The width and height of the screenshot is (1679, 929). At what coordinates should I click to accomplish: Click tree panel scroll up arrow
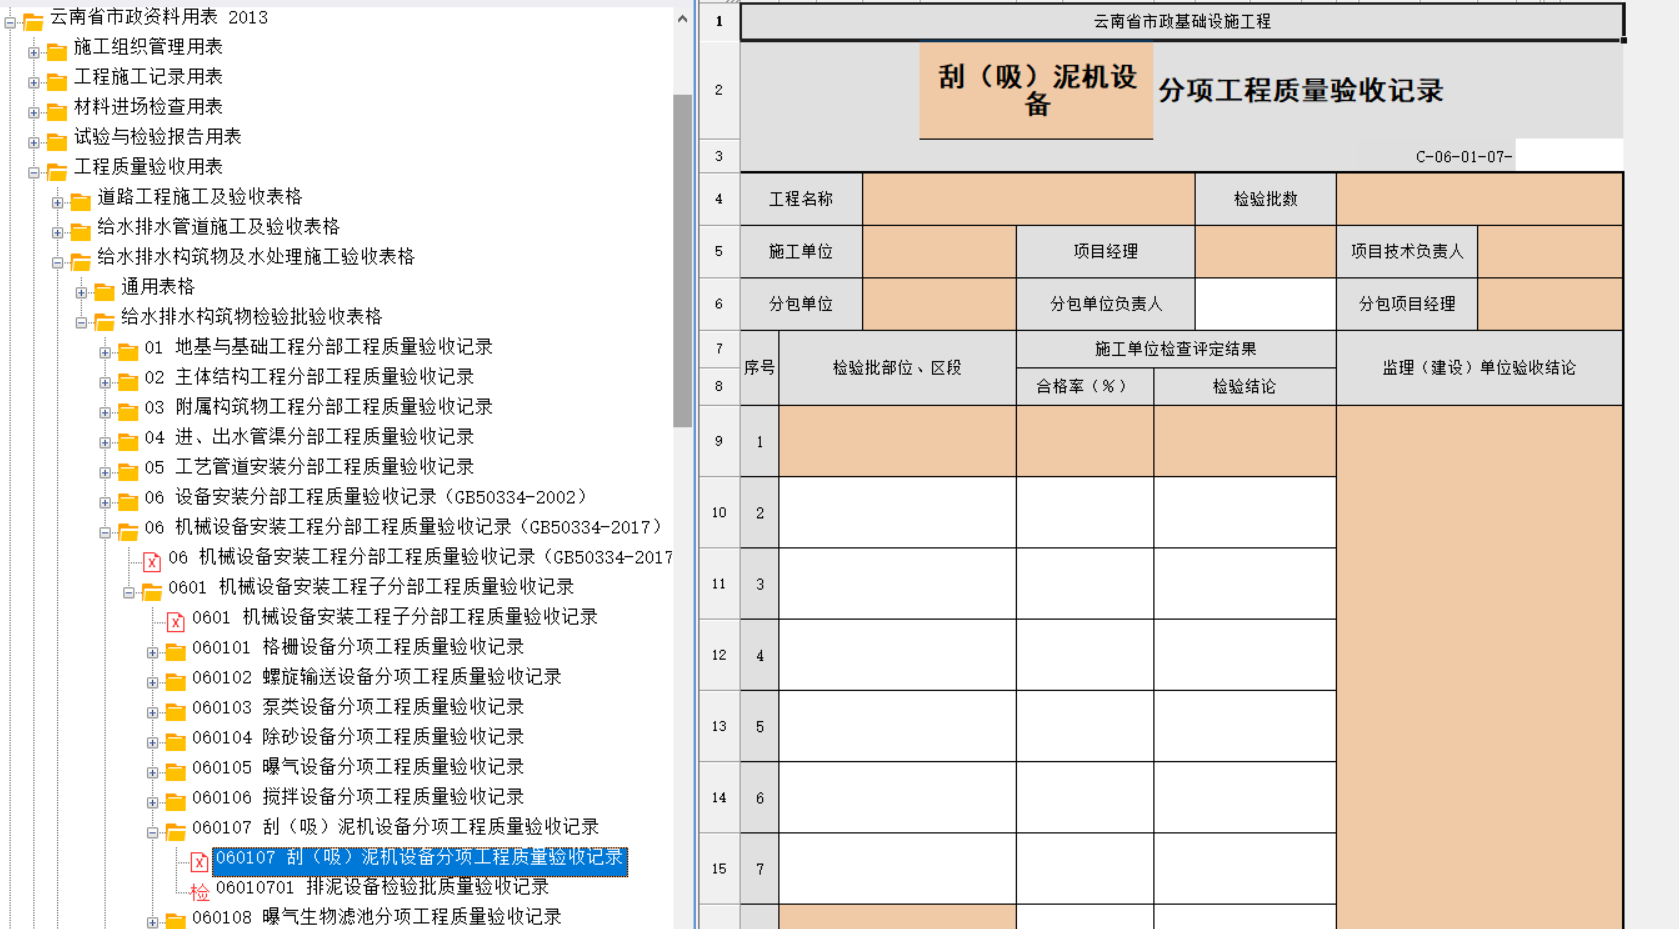click(x=682, y=19)
